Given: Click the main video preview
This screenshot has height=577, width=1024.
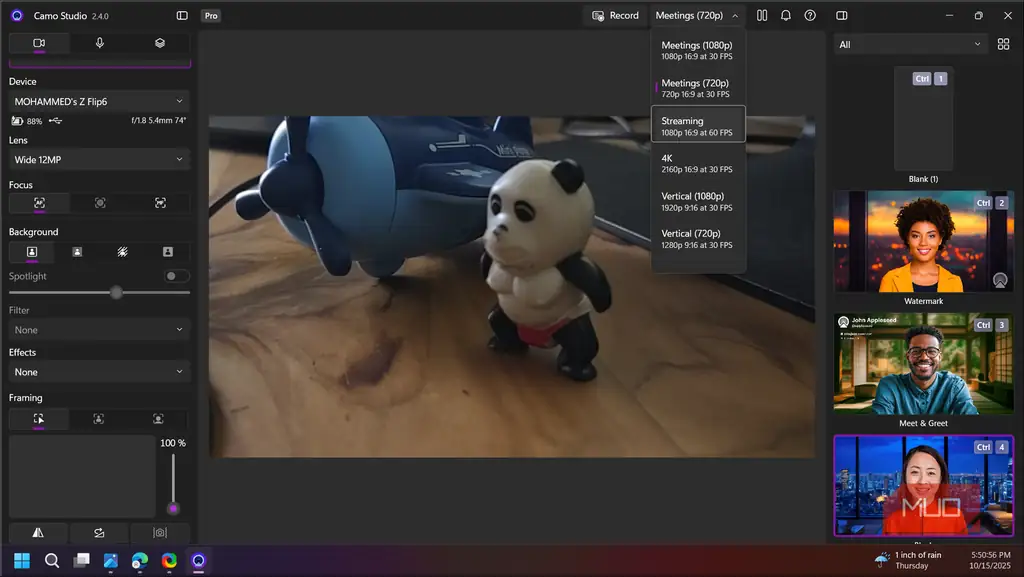Looking at the screenshot, I should pos(511,287).
